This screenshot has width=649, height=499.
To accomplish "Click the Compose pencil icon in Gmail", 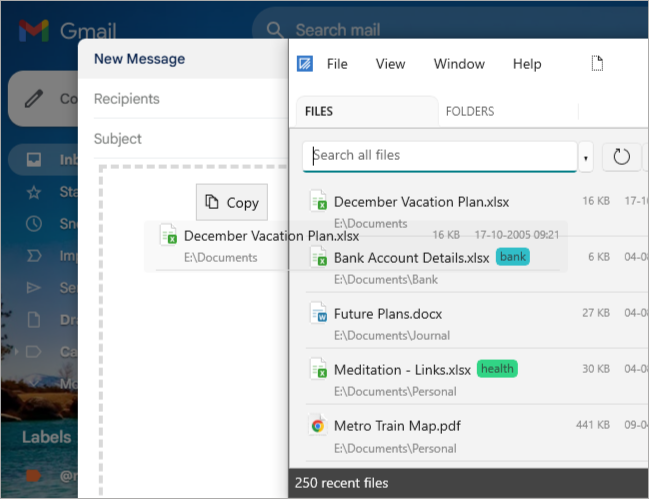I will click(34, 98).
